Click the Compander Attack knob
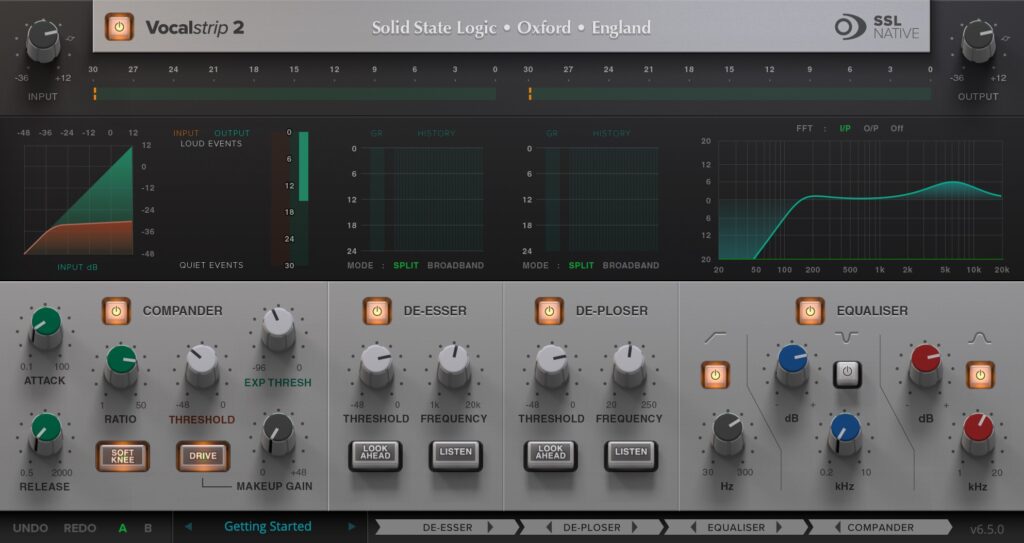1024x543 pixels. coord(46,327)
